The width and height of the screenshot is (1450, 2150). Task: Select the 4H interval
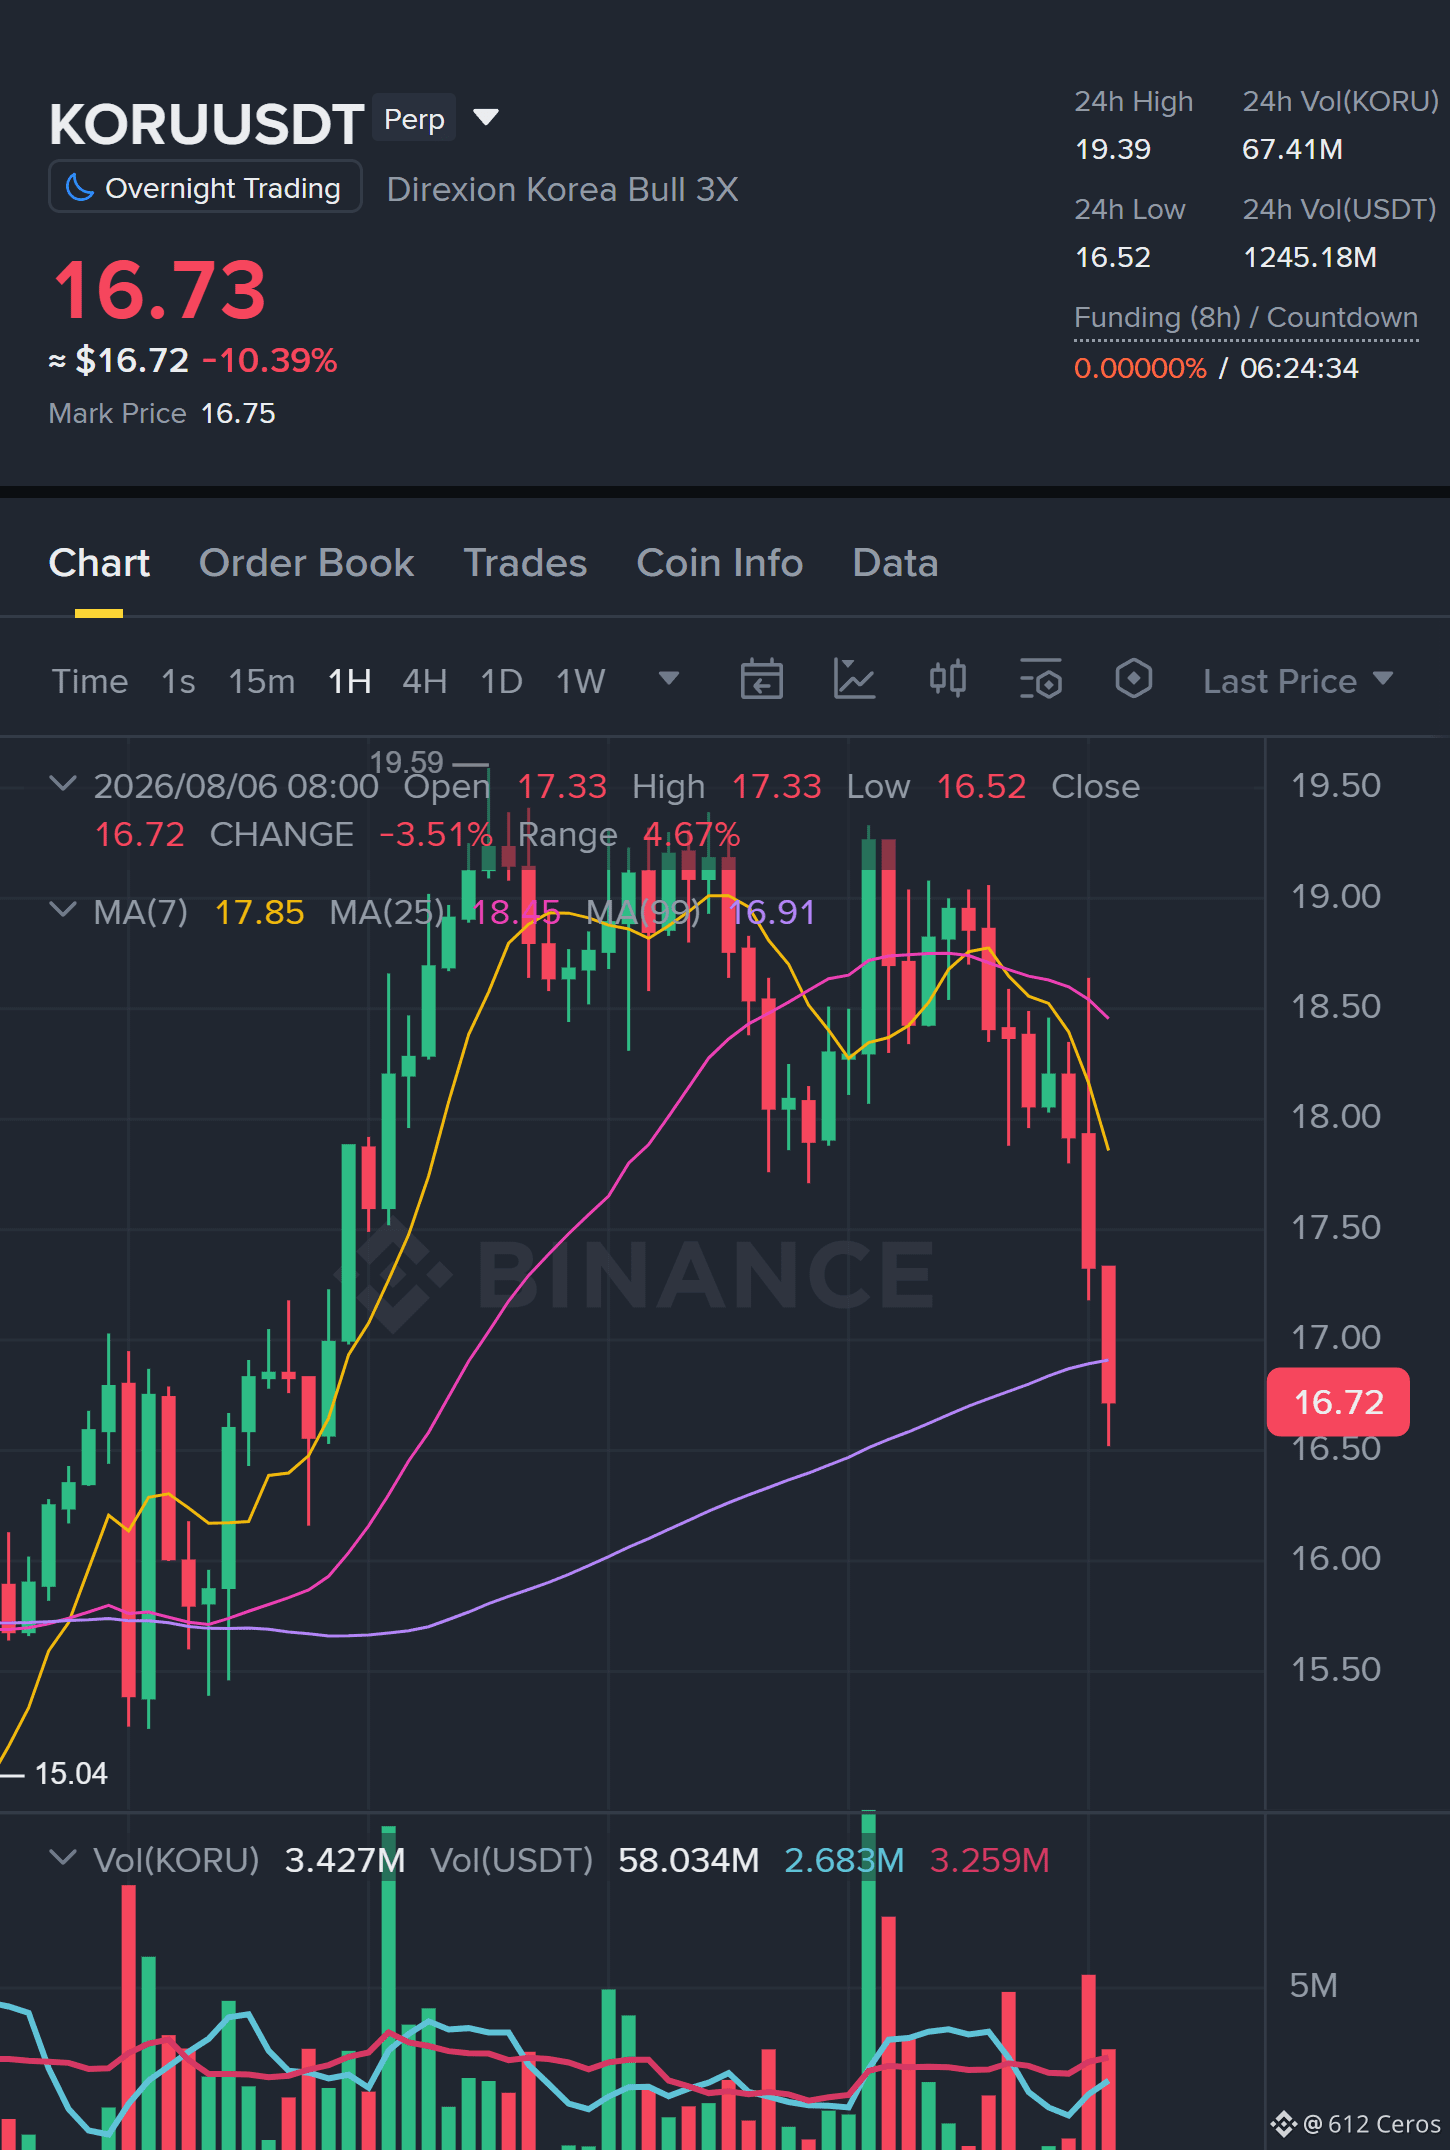(424, 681)
